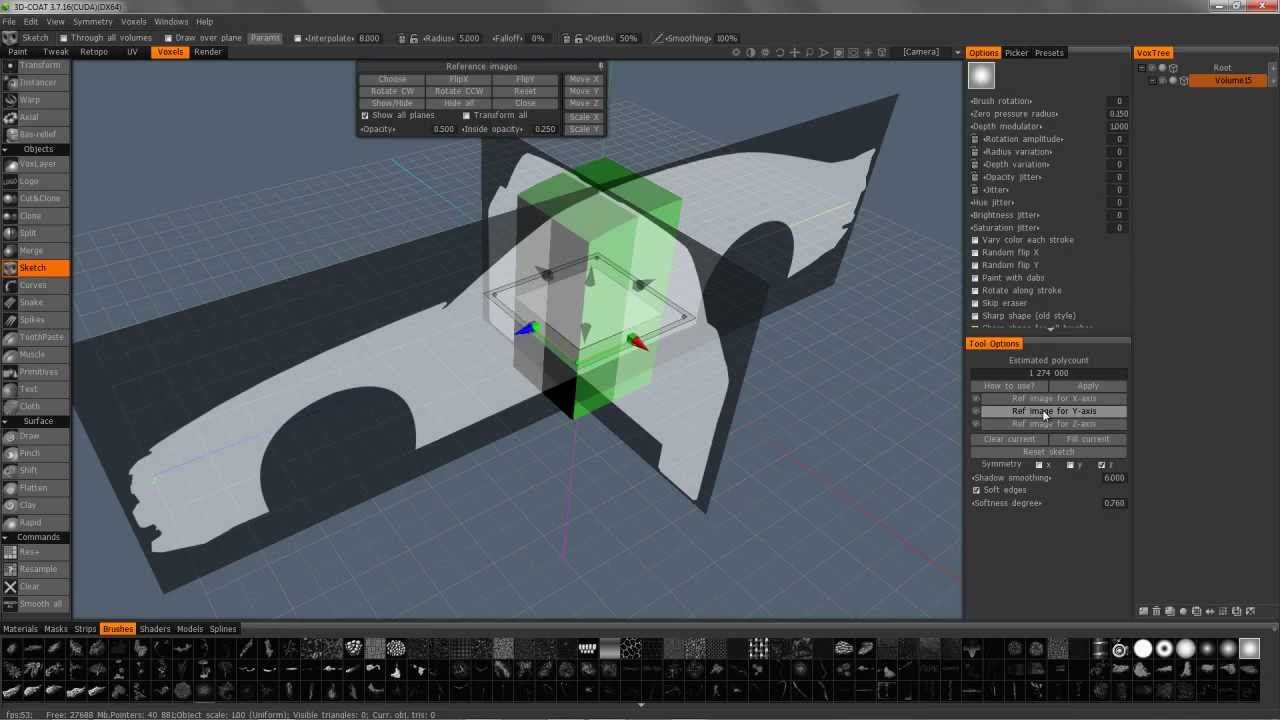Viewport: 1280px width, 720px height.
Task: Uncheck Soft edges option
Action: tap(976, 490)
